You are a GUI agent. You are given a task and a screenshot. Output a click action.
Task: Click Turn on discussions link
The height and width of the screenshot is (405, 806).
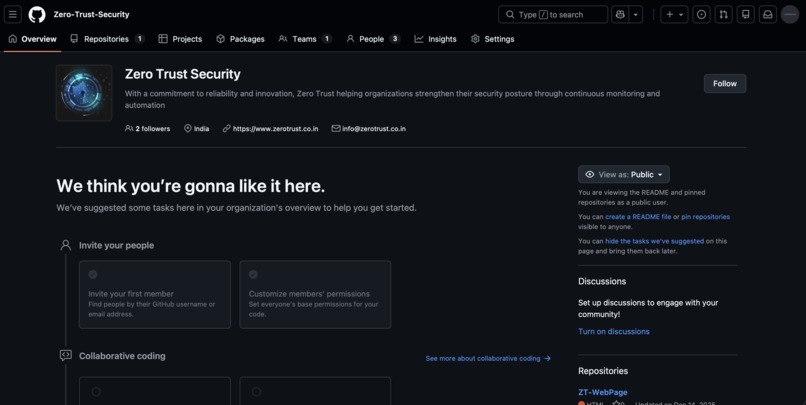point(614,332)
